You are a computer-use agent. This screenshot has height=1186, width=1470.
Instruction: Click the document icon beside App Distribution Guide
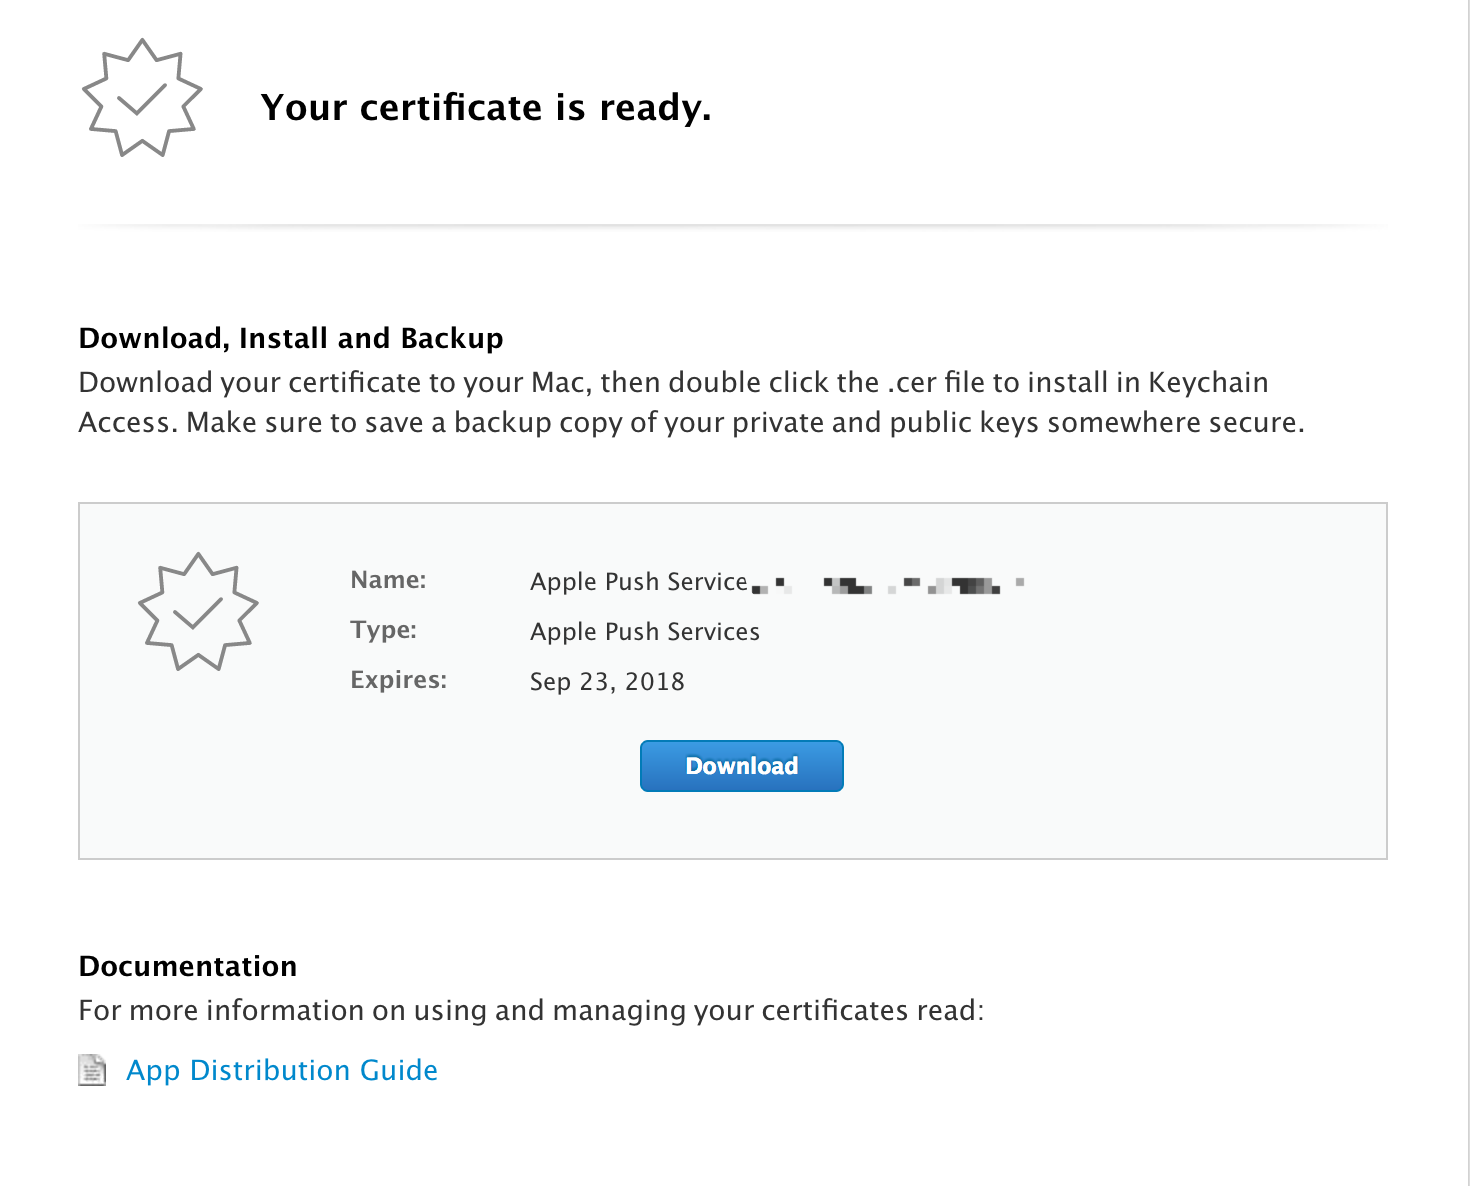click(x=92, y=1070)
